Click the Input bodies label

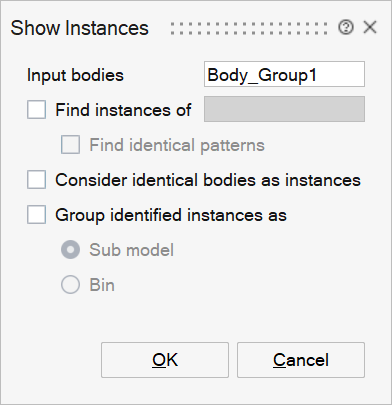(x=75, y=75)
